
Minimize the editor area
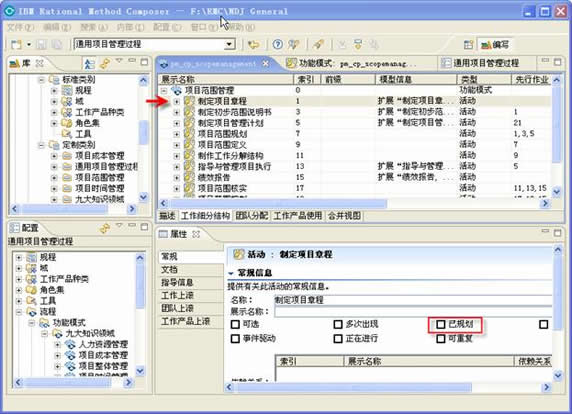pyautogui.click(x=545, y=61)
